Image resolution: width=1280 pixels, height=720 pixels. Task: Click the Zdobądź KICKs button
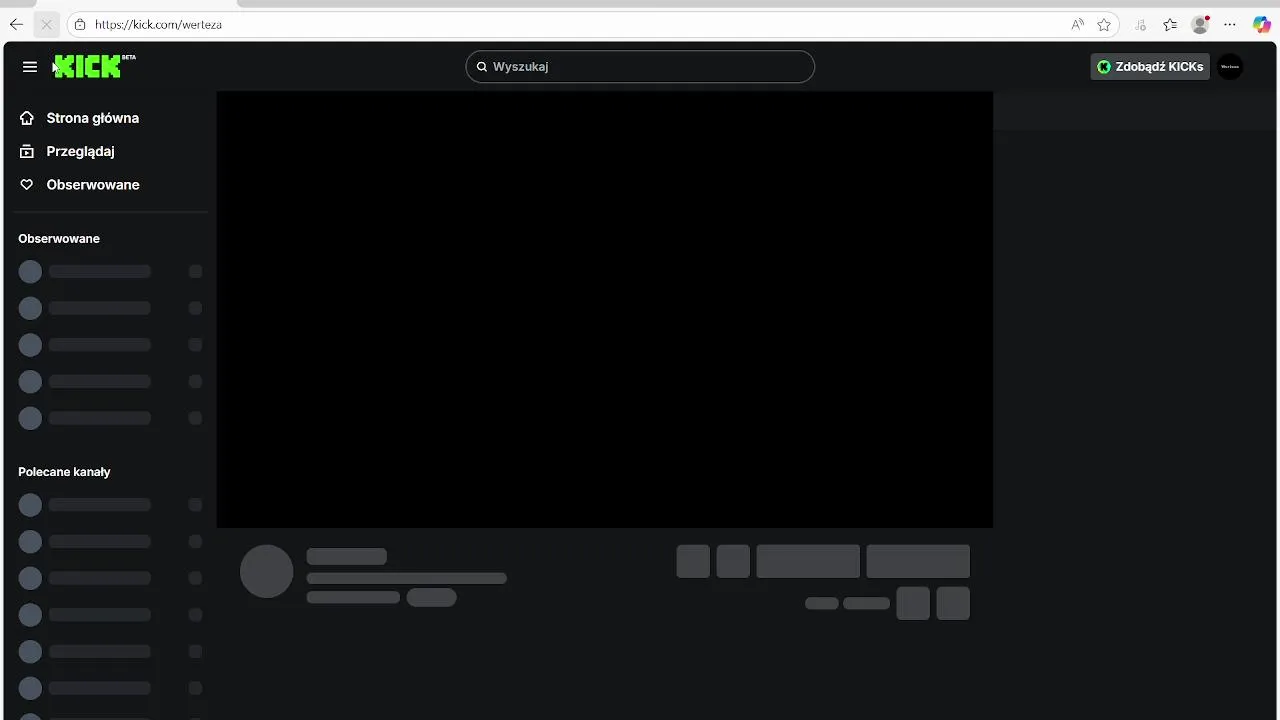point(1150,67)
